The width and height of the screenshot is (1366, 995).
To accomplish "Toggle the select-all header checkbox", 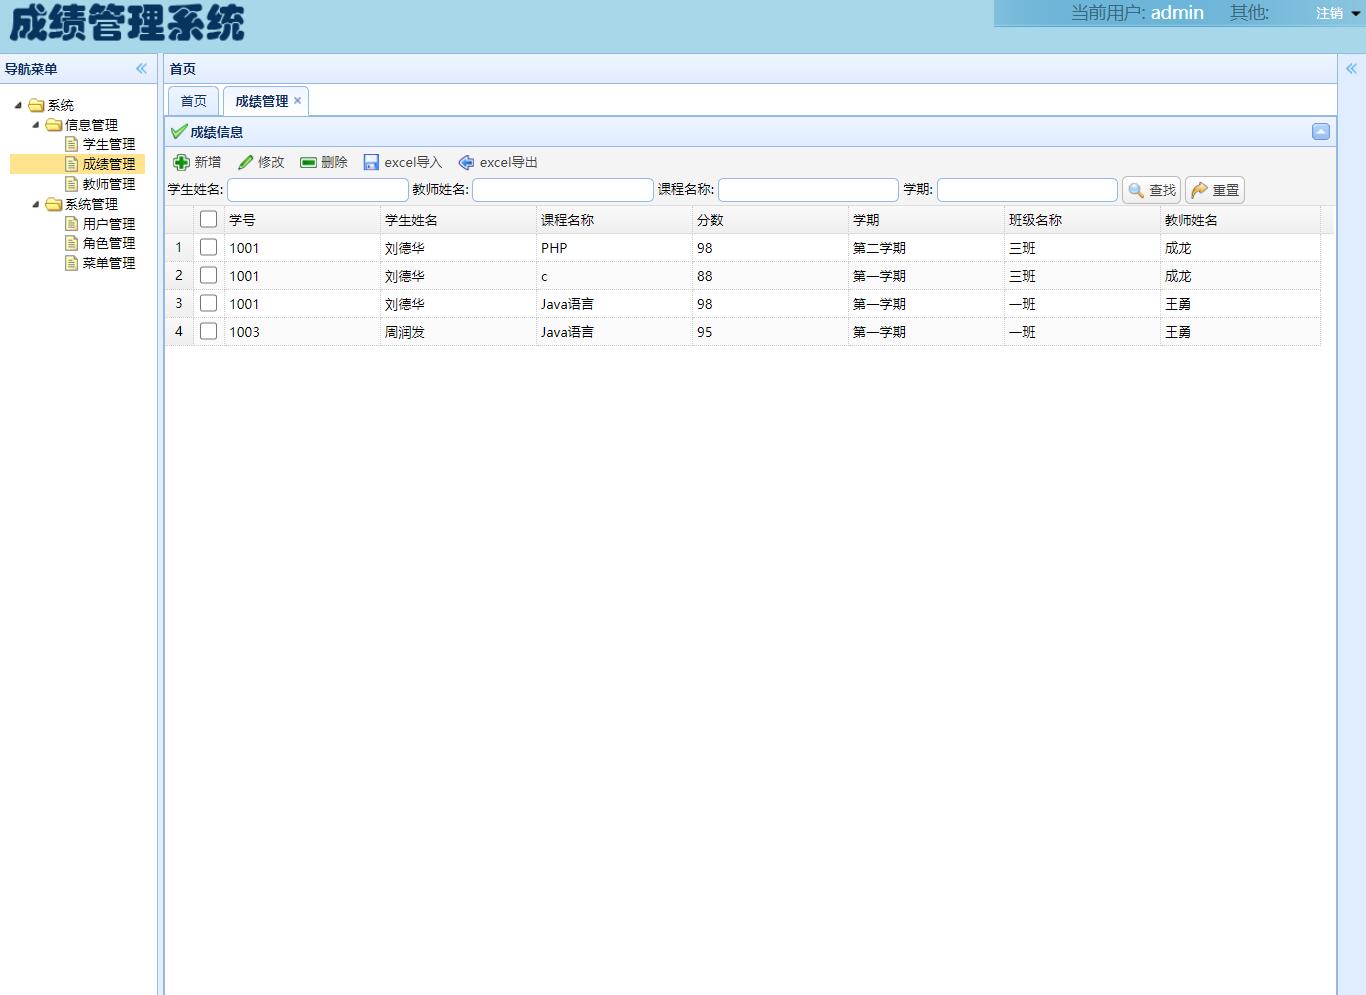I will [x=208, y=219].
